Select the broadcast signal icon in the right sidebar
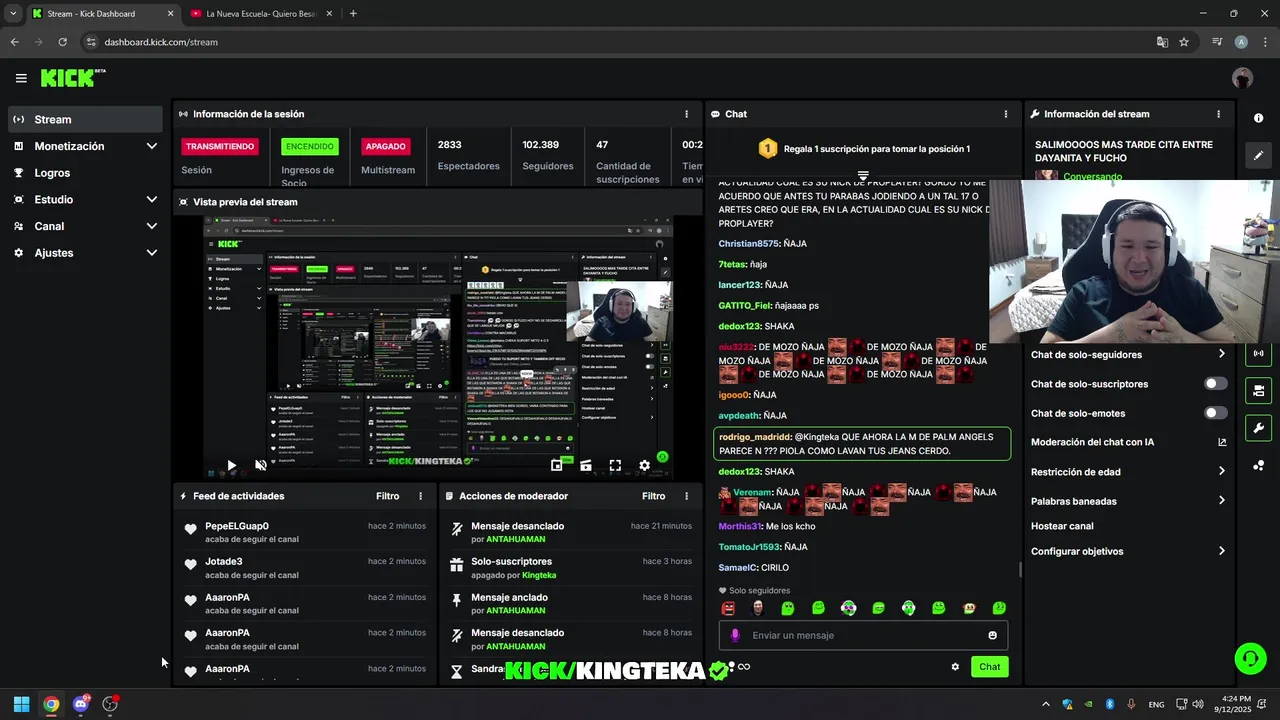Screen dimensions: 1280x720 click(1258, 353)
